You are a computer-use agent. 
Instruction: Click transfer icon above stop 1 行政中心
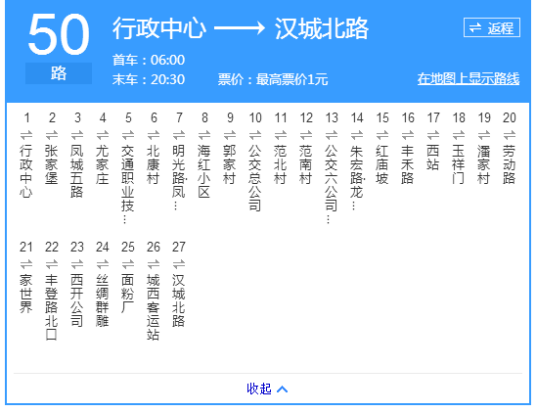point(26,135)
